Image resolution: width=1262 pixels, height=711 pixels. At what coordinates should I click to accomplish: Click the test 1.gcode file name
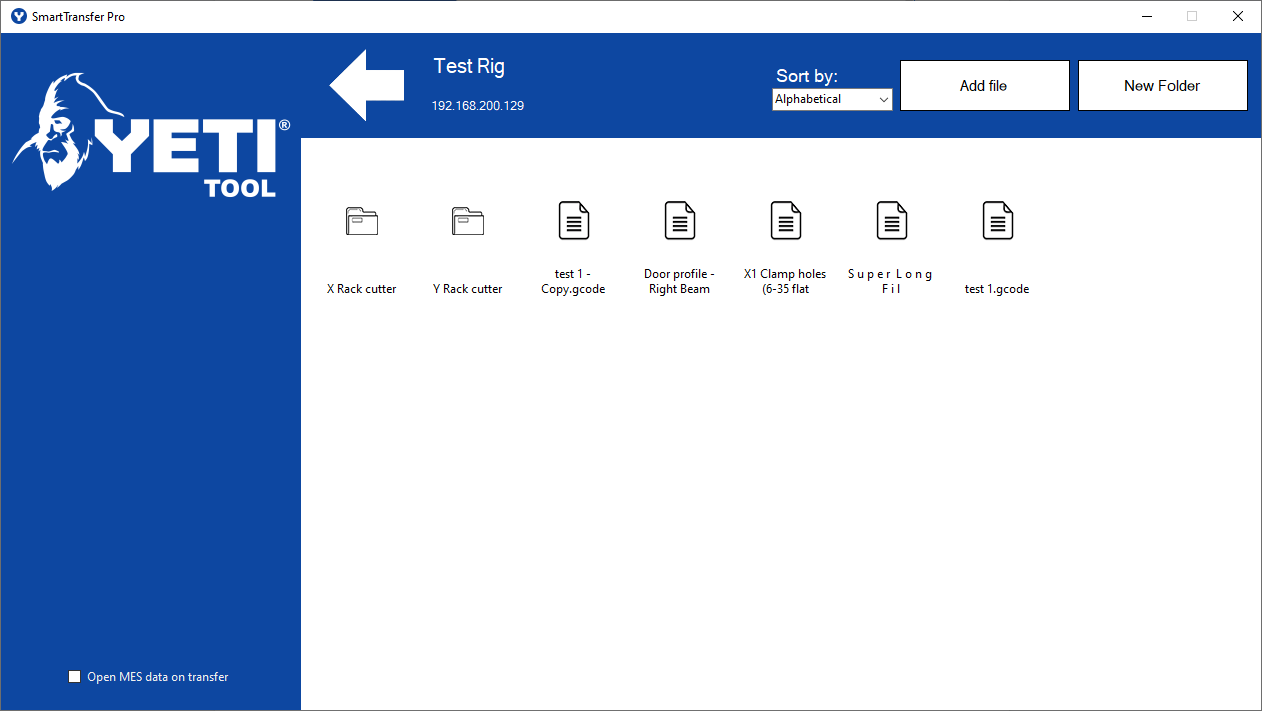[x=997, y=289]
